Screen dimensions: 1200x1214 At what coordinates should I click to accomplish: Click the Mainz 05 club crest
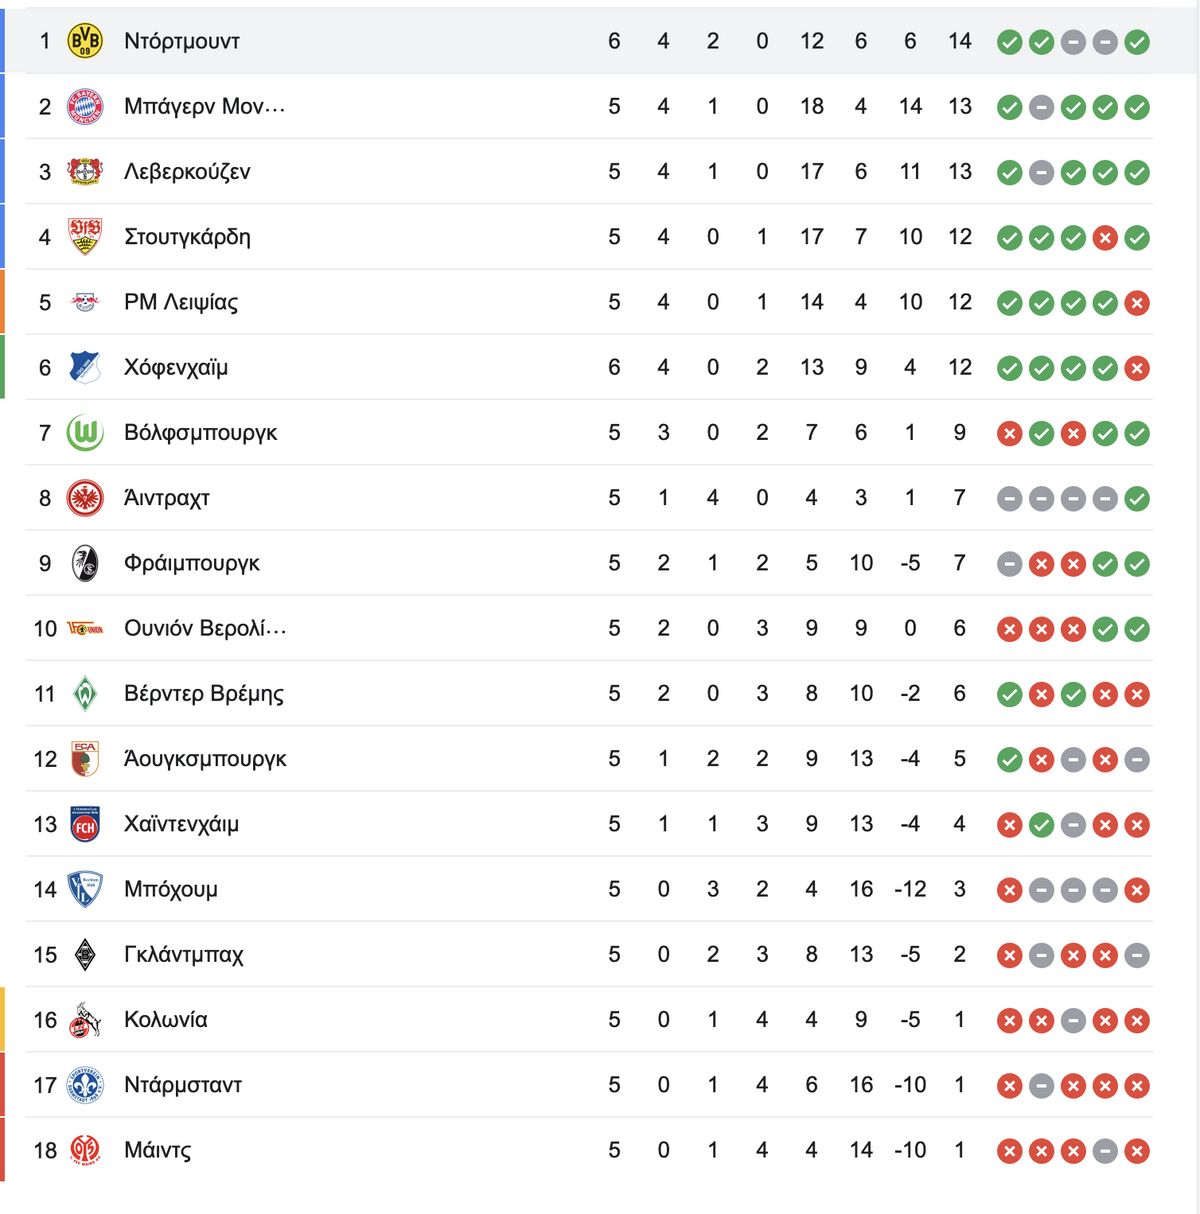(85, 1150)
